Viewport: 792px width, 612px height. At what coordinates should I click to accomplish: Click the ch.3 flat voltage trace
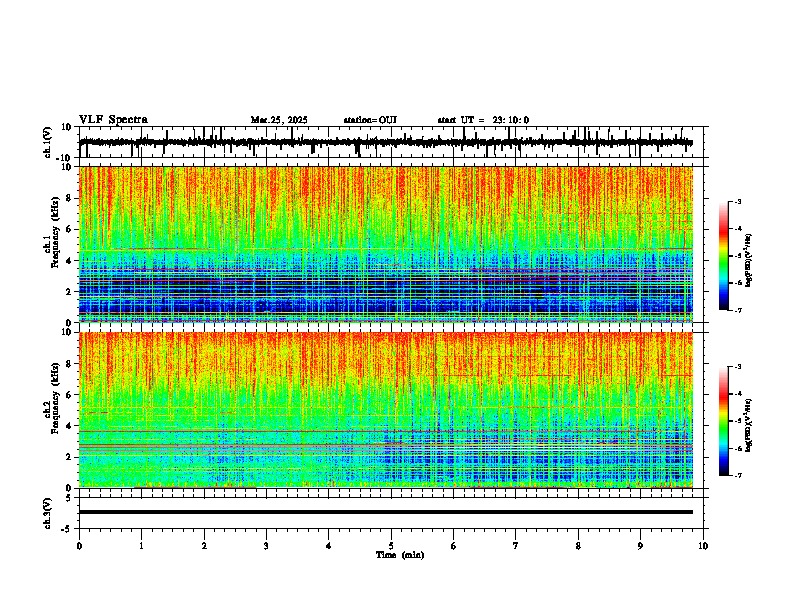(x=386, y=512)
